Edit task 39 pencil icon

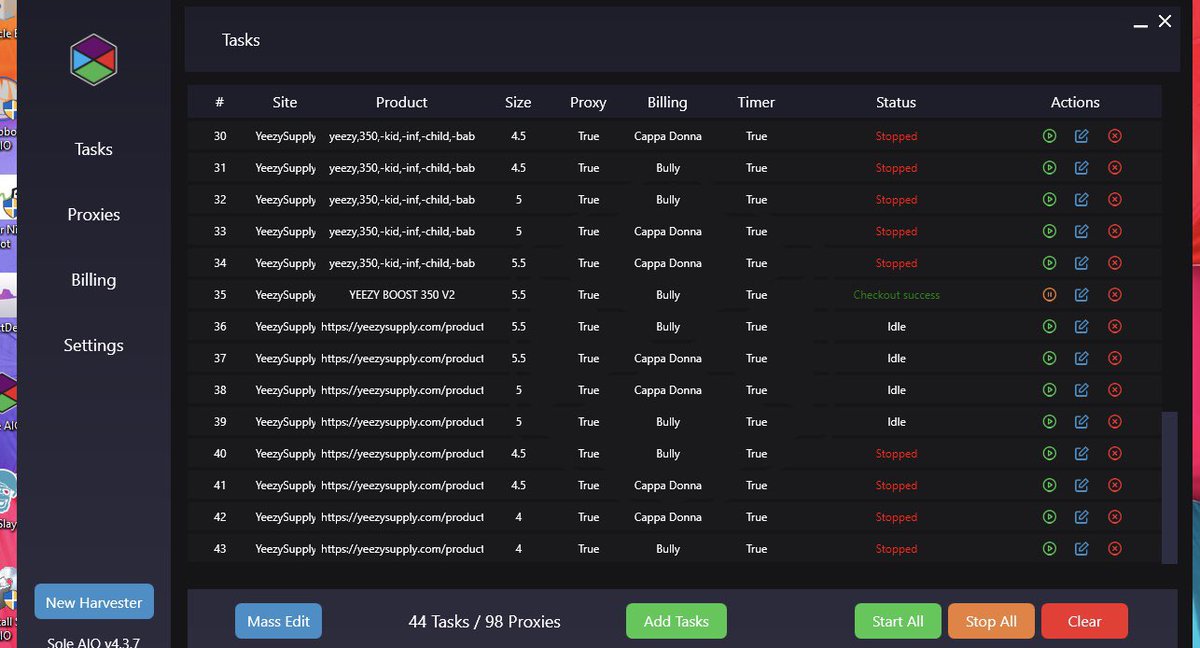pos(1081,422)
